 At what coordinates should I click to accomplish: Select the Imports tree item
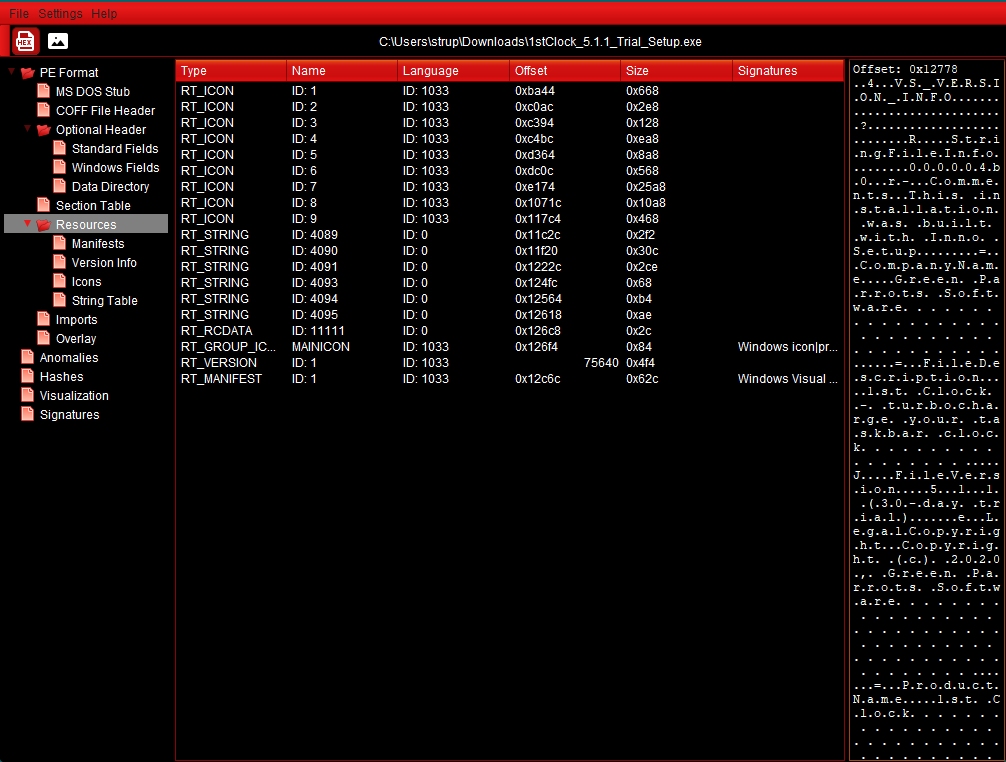pyautogui.click(x=76, y=319)
